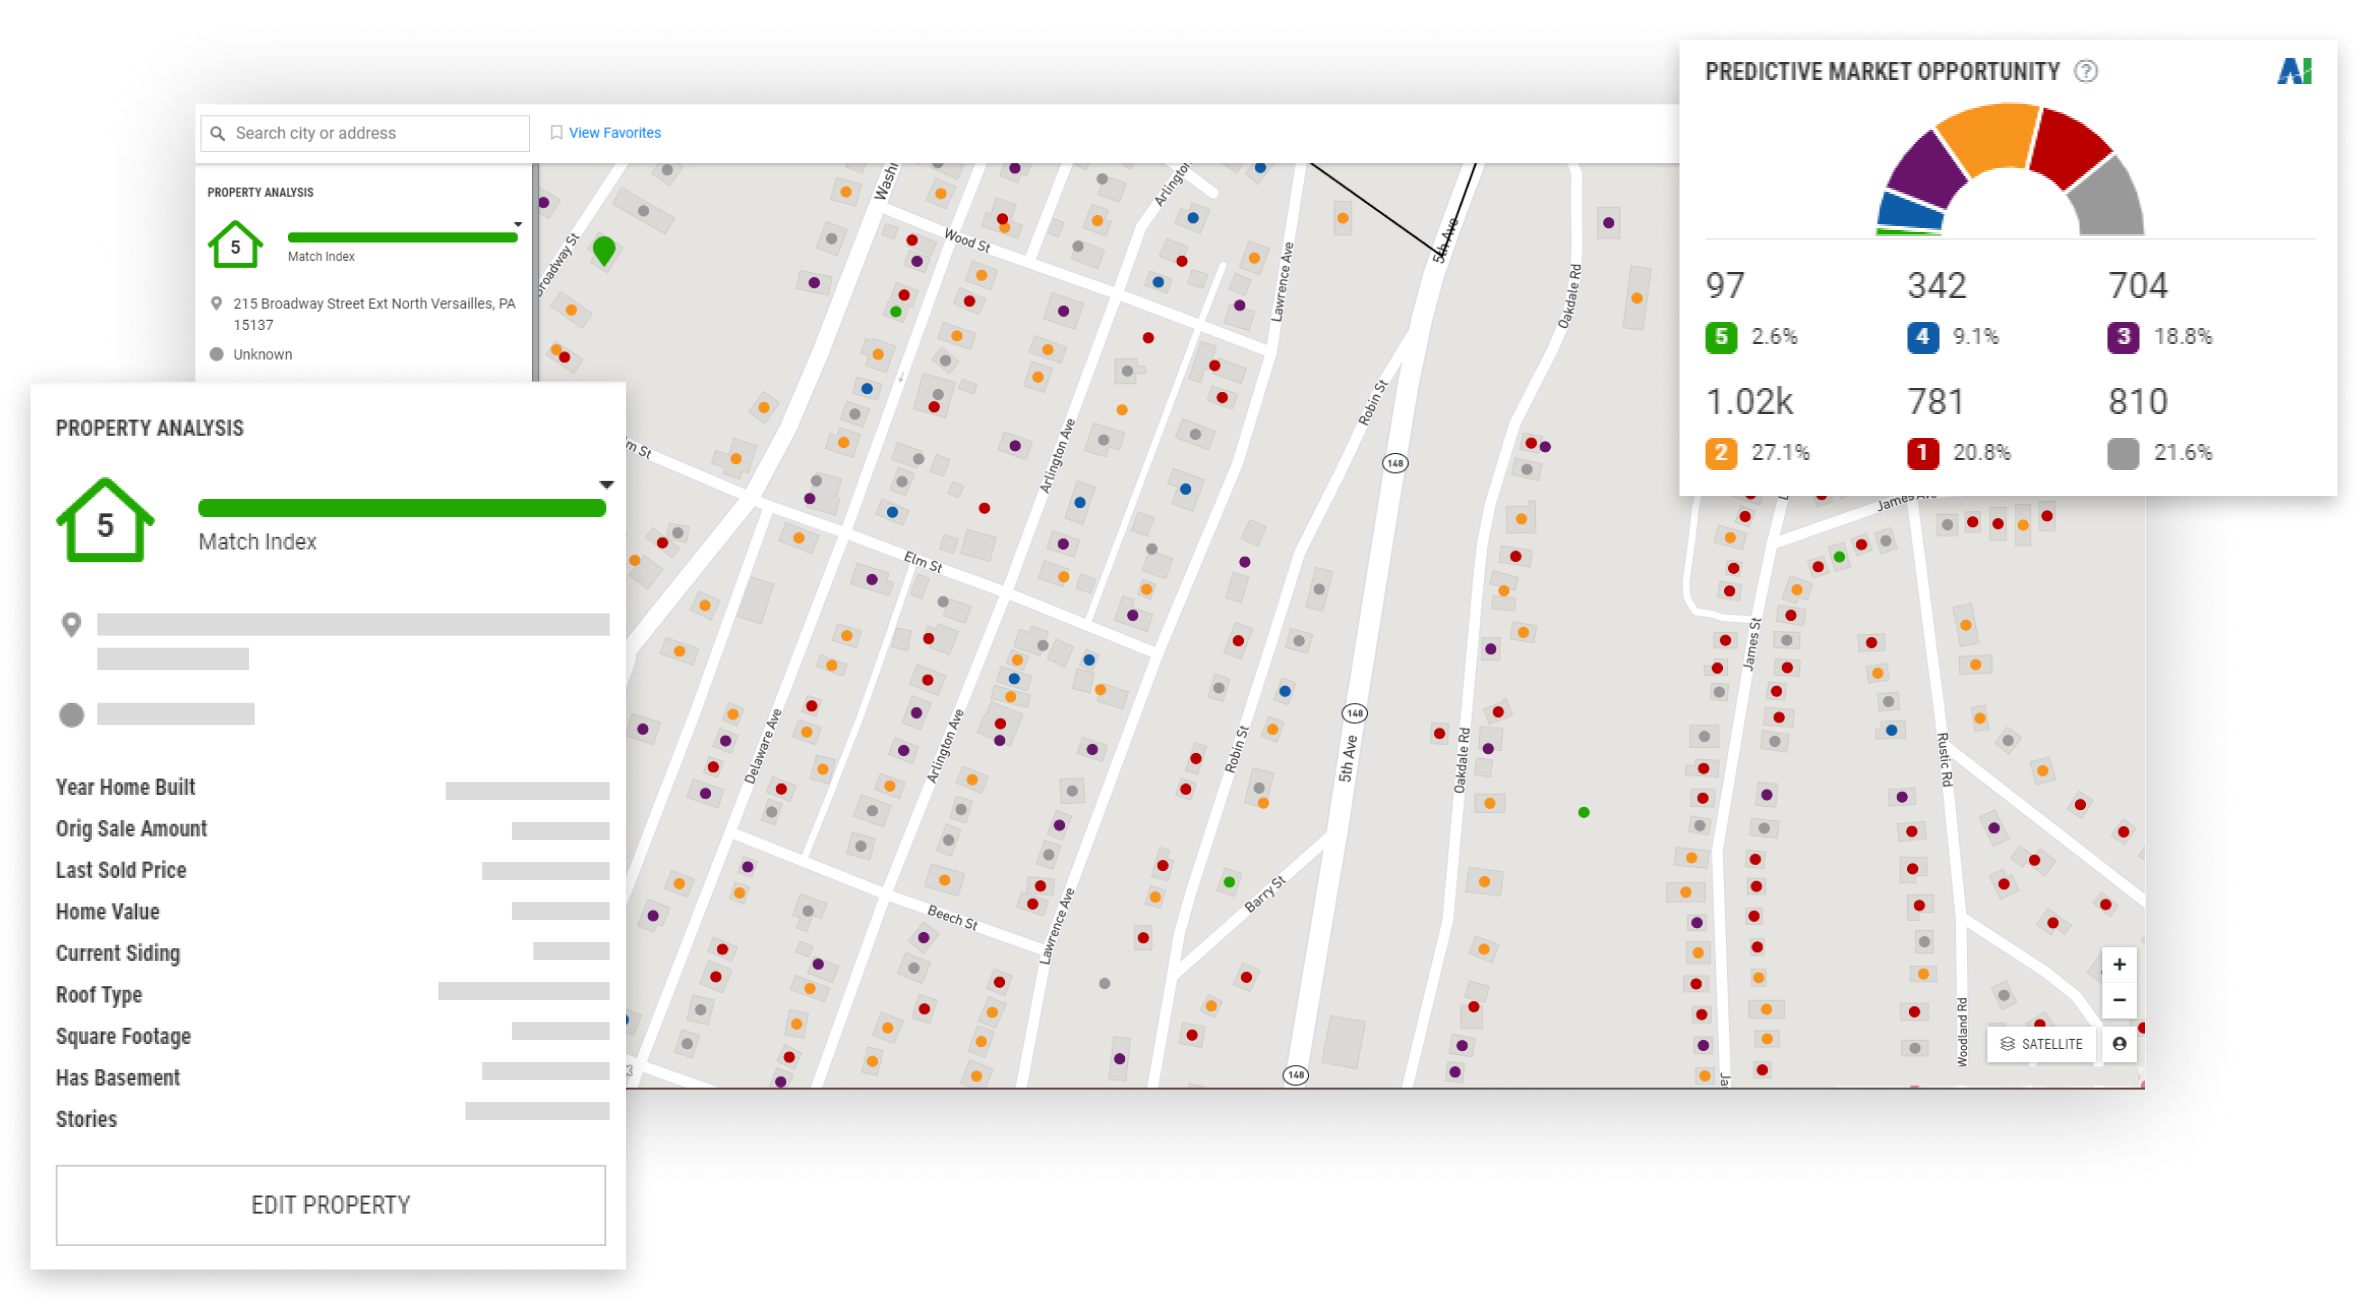Click the View Favorites link
Viewport: 2360px width, 1308px height.
click(x=615, y=132)
